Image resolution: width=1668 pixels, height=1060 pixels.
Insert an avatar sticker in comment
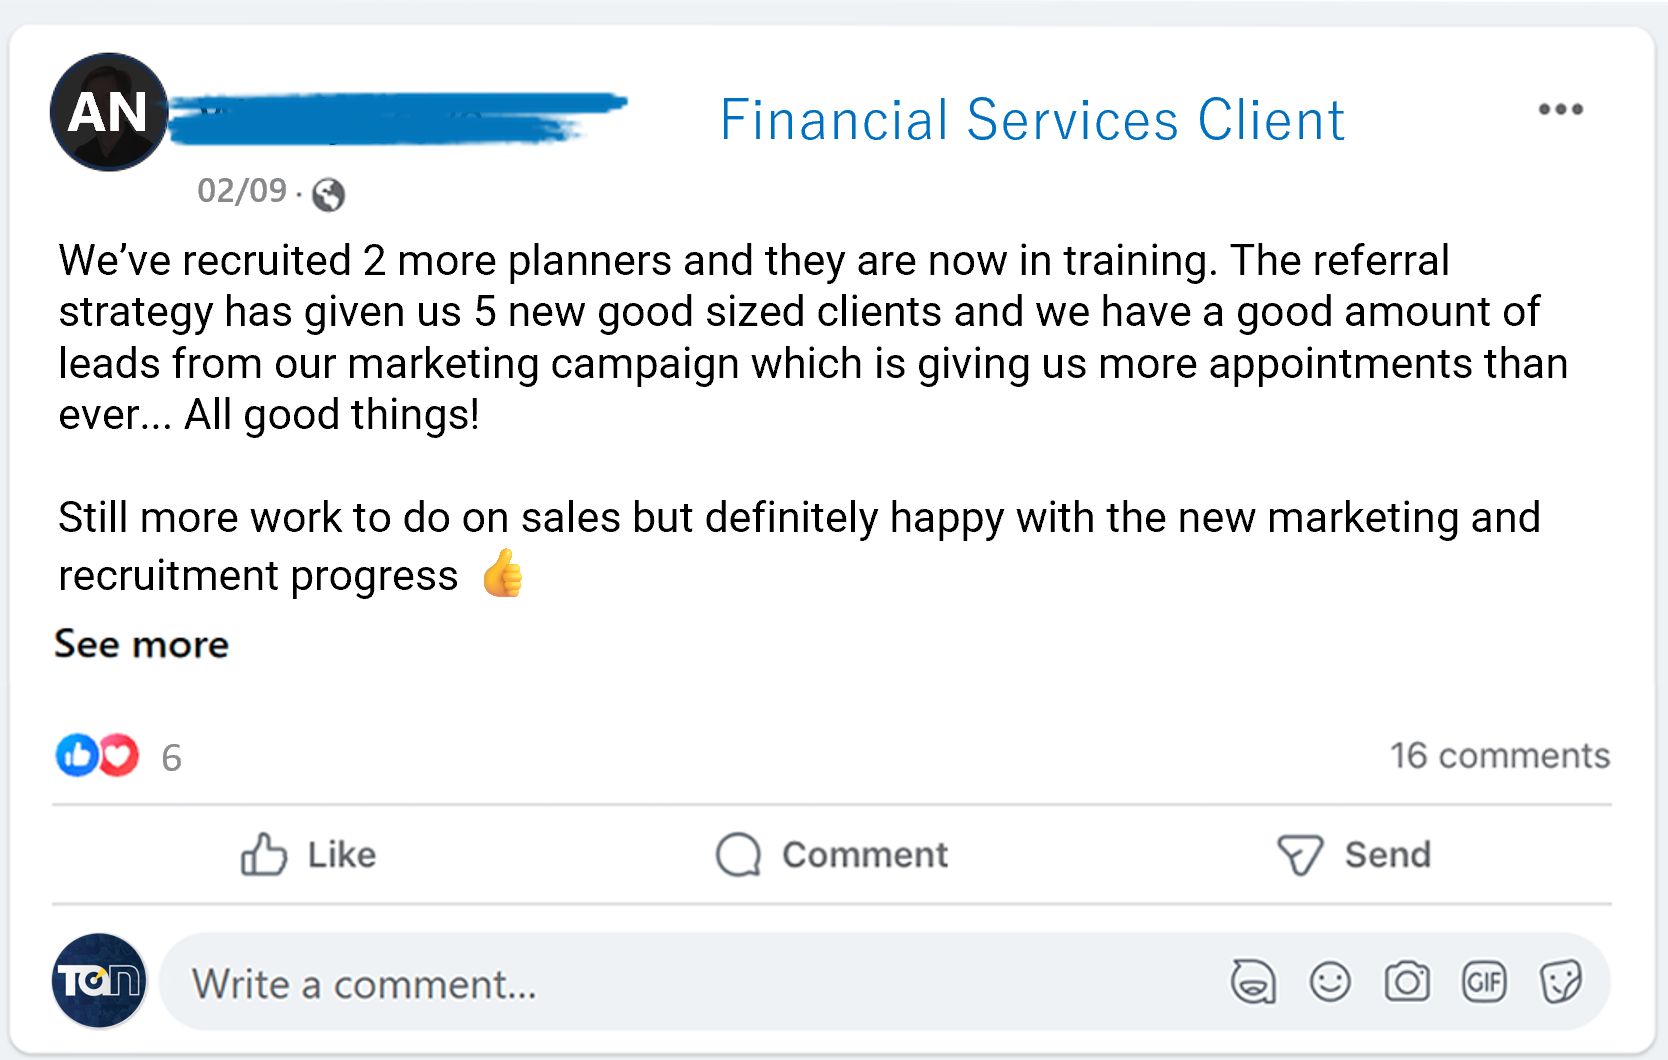(x=1253, y=982)
